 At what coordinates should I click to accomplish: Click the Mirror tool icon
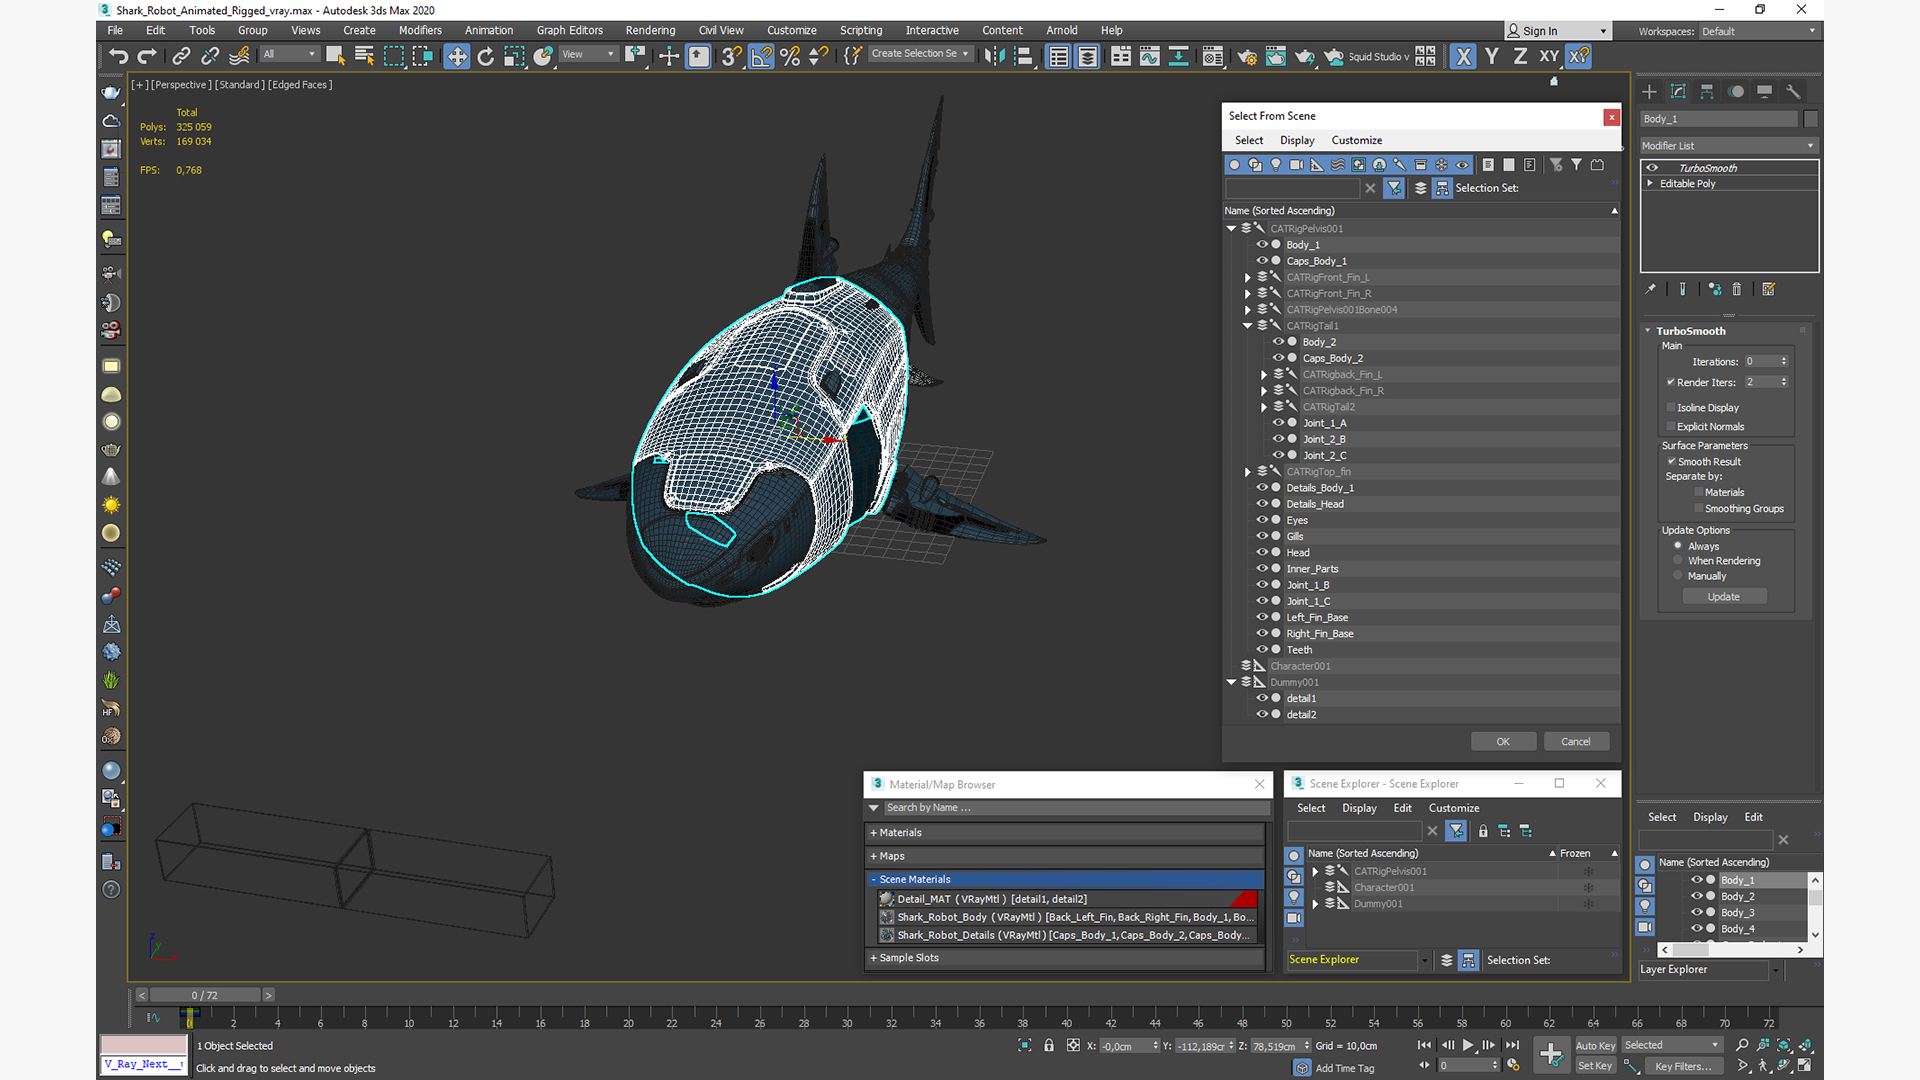(994, 56)
